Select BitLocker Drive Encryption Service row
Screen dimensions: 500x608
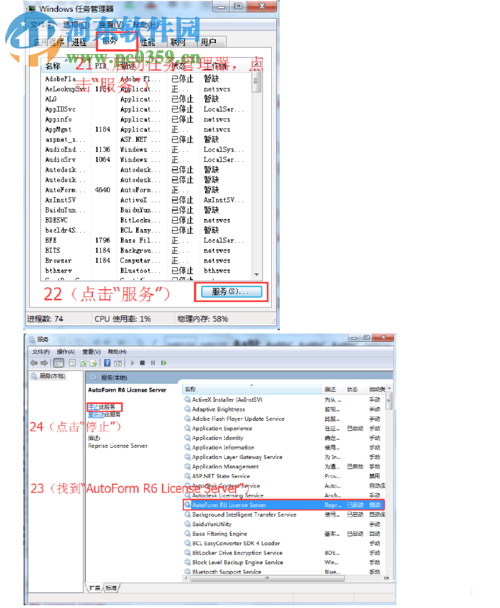[283, 552]
